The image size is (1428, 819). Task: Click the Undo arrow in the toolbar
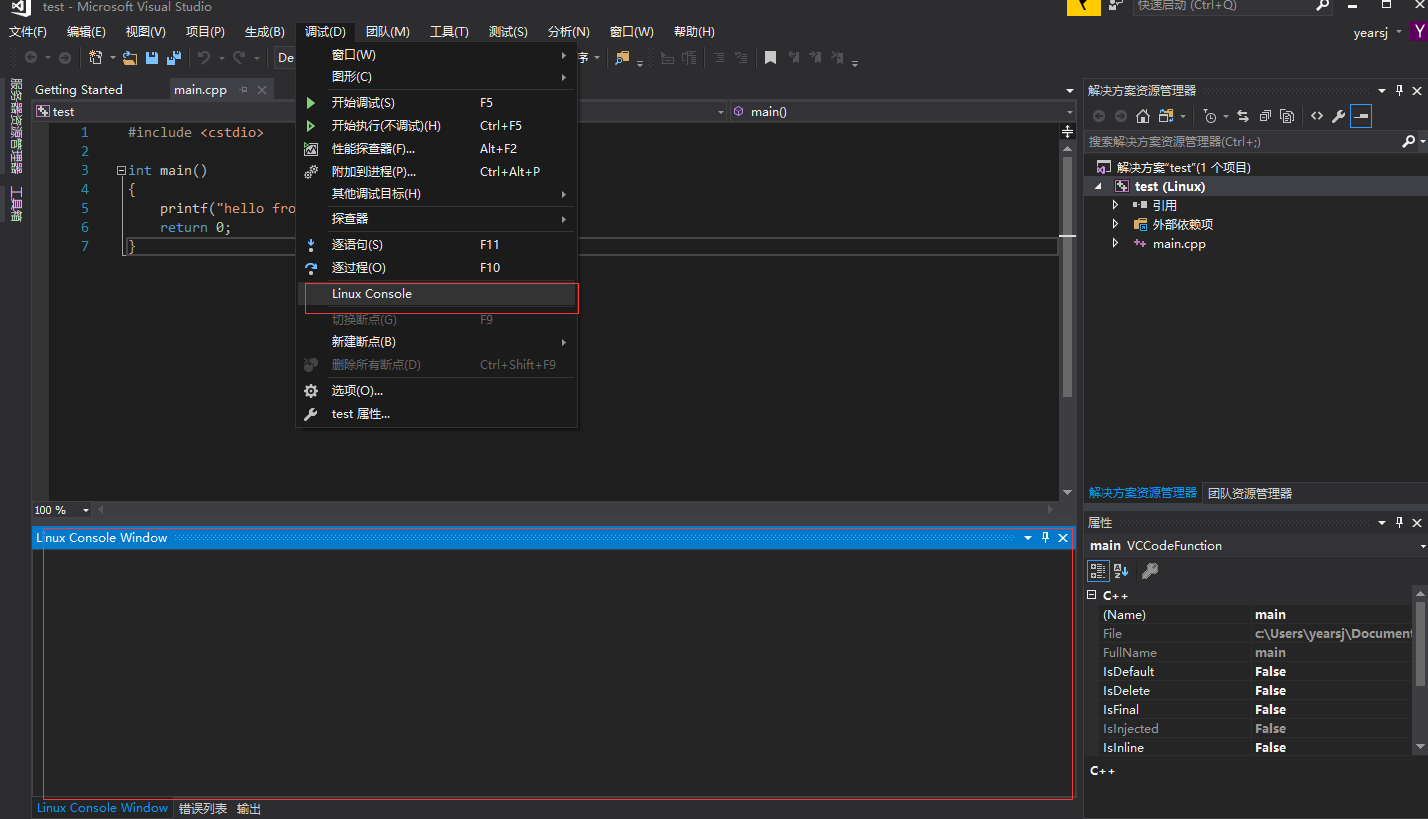point(204,58)
